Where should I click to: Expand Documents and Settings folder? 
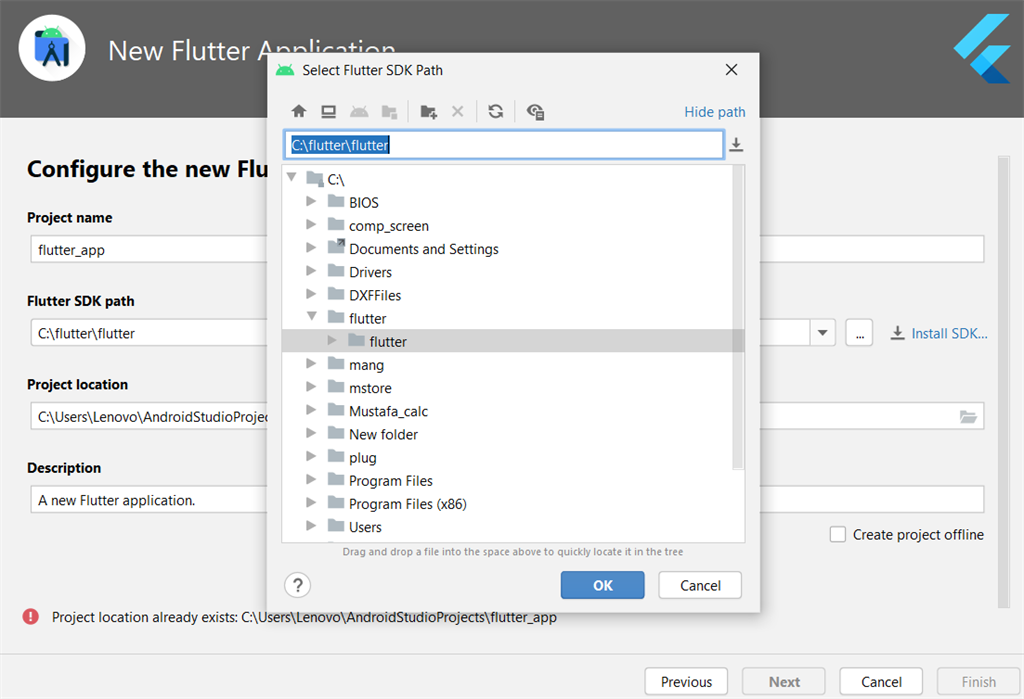(x=311, y=248)
